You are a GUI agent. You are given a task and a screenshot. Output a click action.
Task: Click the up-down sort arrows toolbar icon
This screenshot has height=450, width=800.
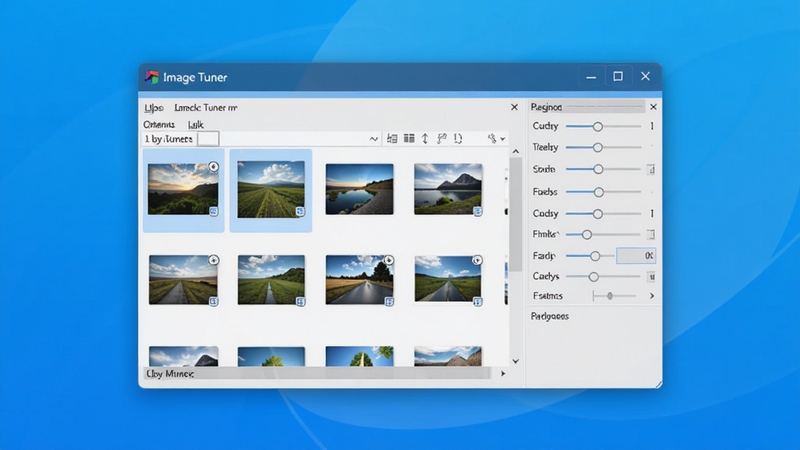click(425, 138)
